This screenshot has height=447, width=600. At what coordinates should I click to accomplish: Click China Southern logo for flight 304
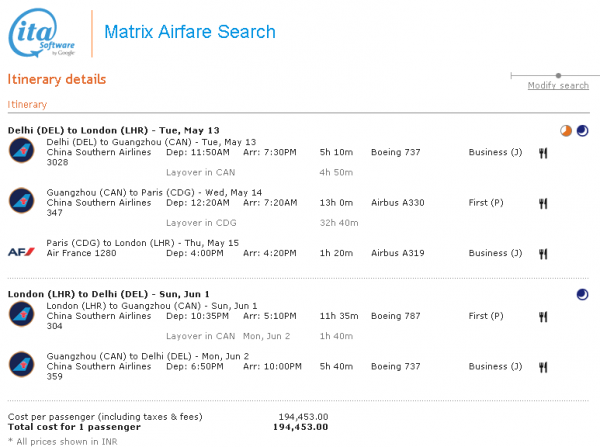click(x=22, y=314)
